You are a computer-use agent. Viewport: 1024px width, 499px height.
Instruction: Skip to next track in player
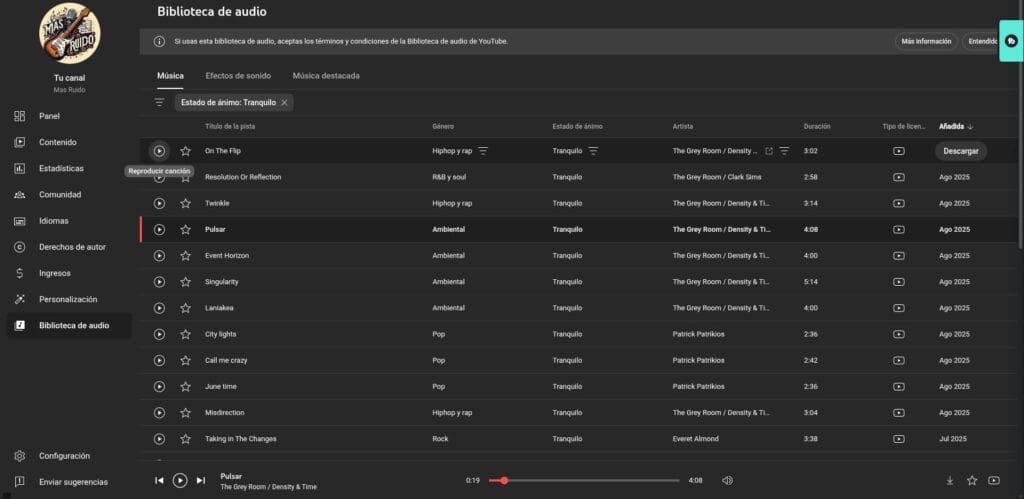[201, 481]
